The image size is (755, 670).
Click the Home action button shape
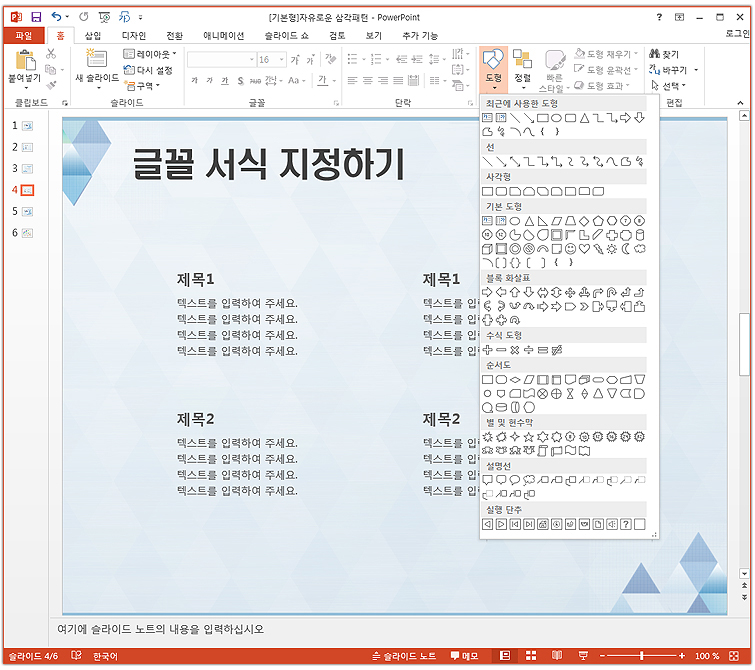tap(543, 524)
